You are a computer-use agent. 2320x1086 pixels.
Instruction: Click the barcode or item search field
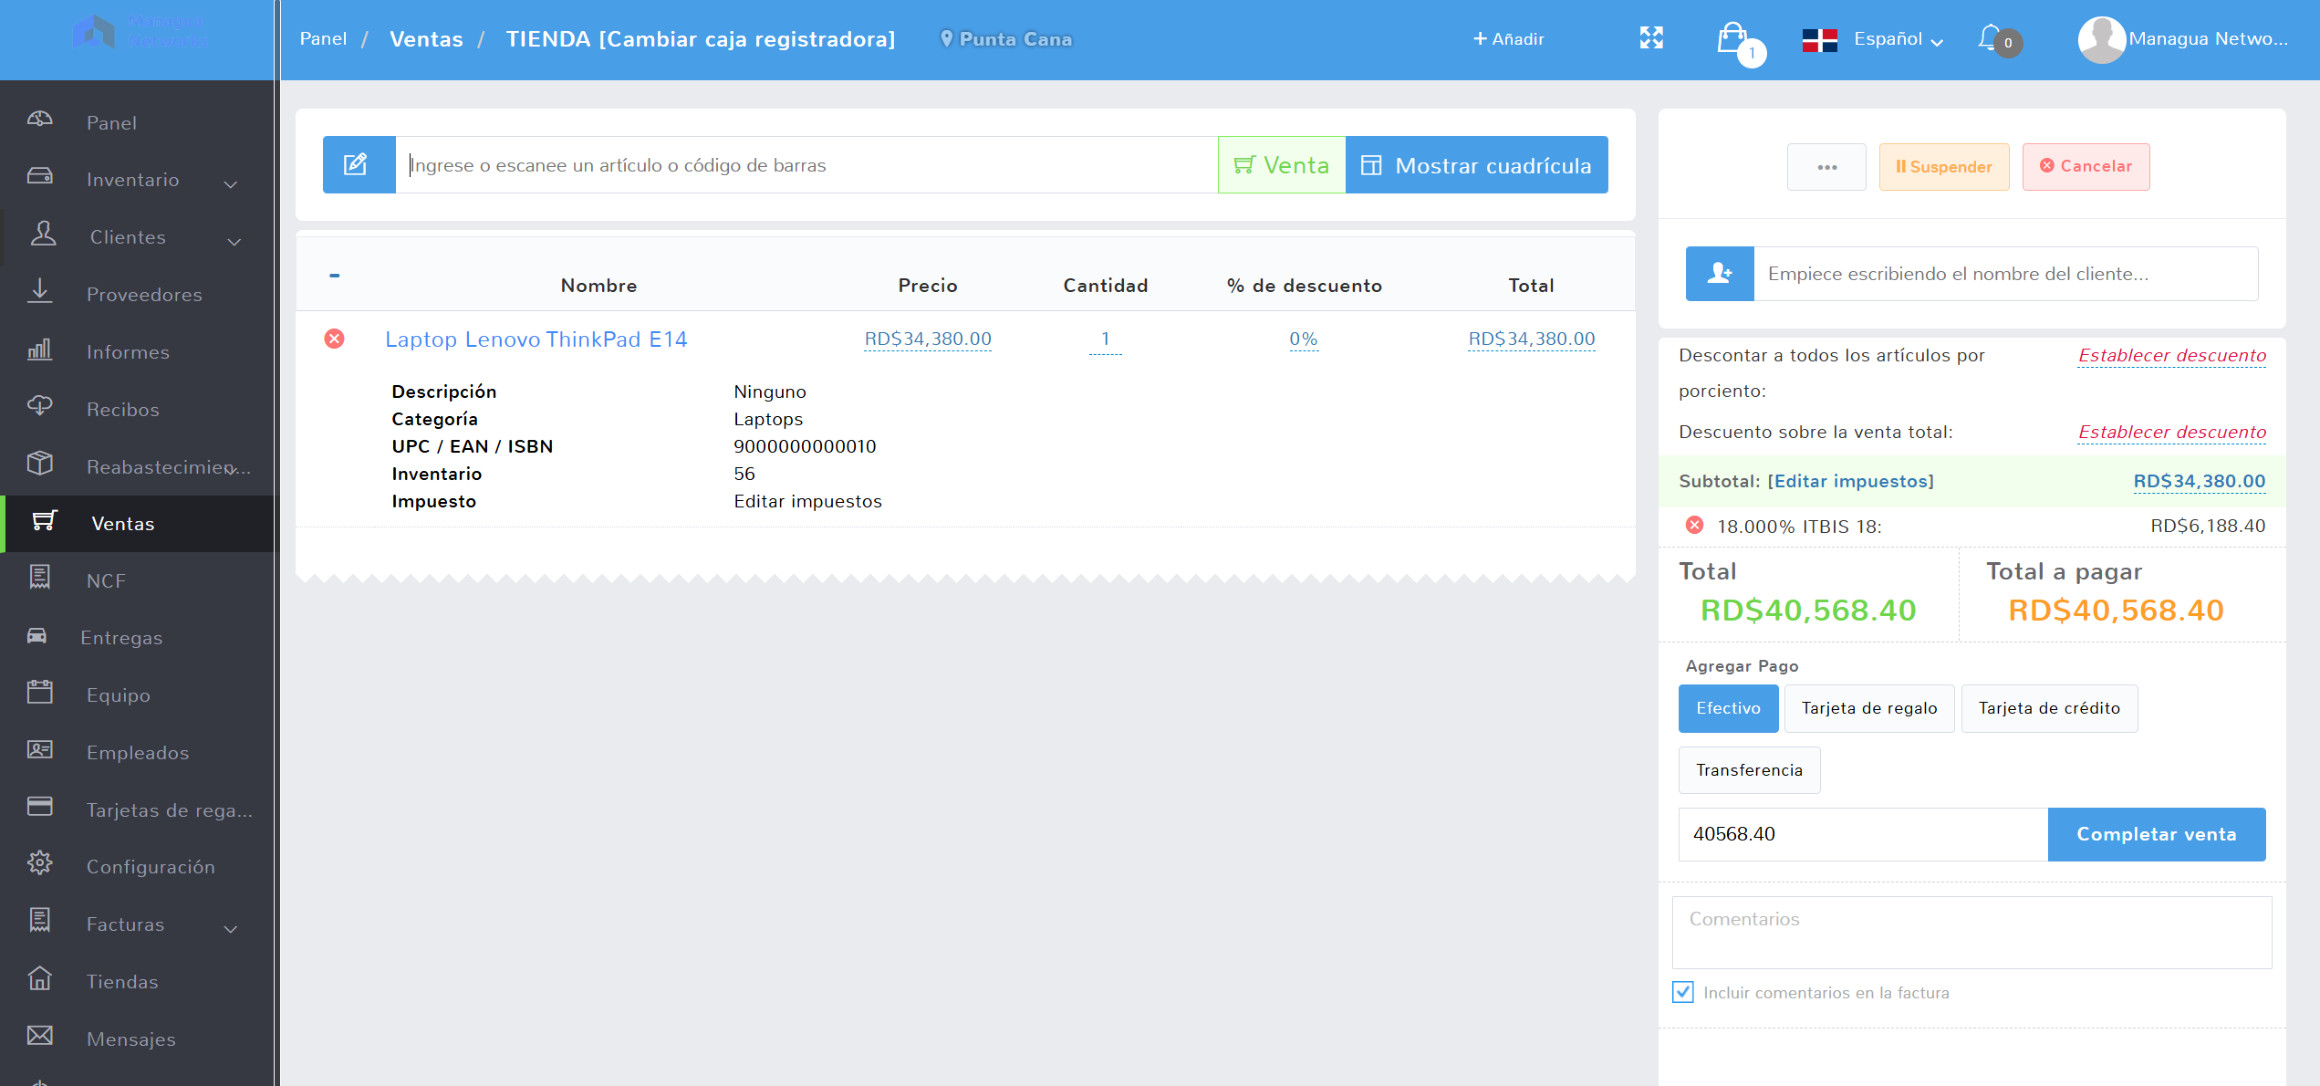point(807,165)
